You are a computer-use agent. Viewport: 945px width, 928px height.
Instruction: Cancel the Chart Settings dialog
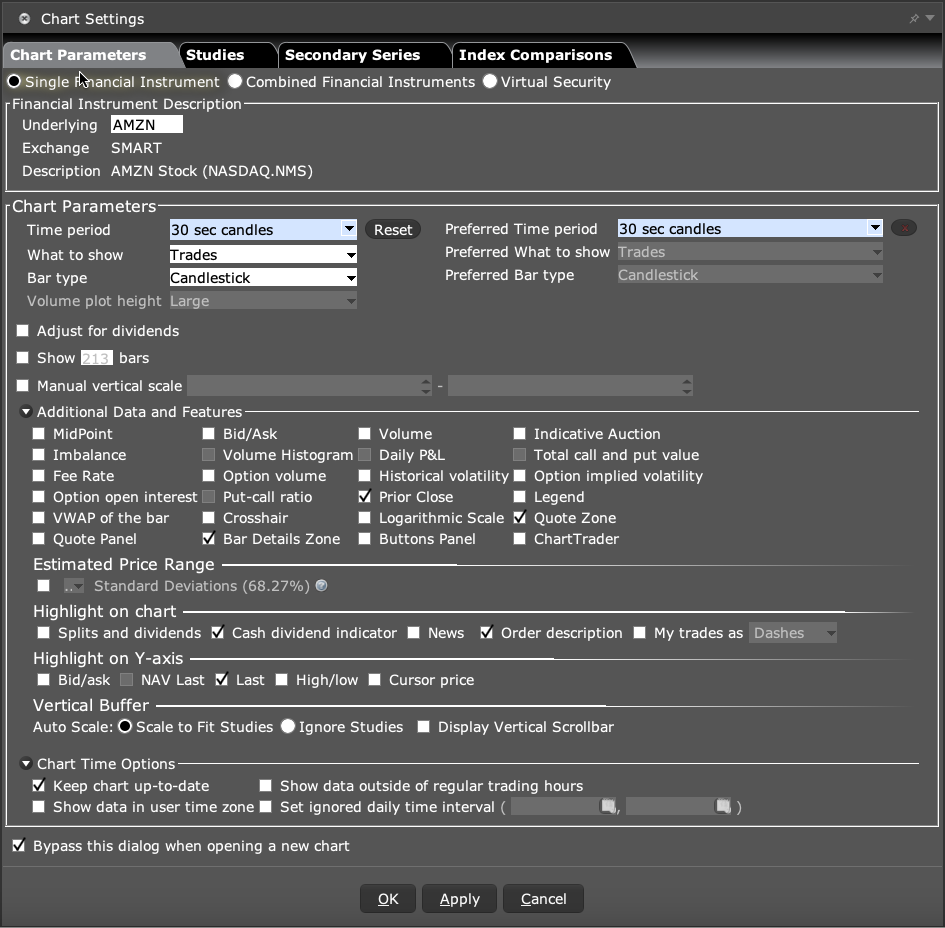click(543, 899)
